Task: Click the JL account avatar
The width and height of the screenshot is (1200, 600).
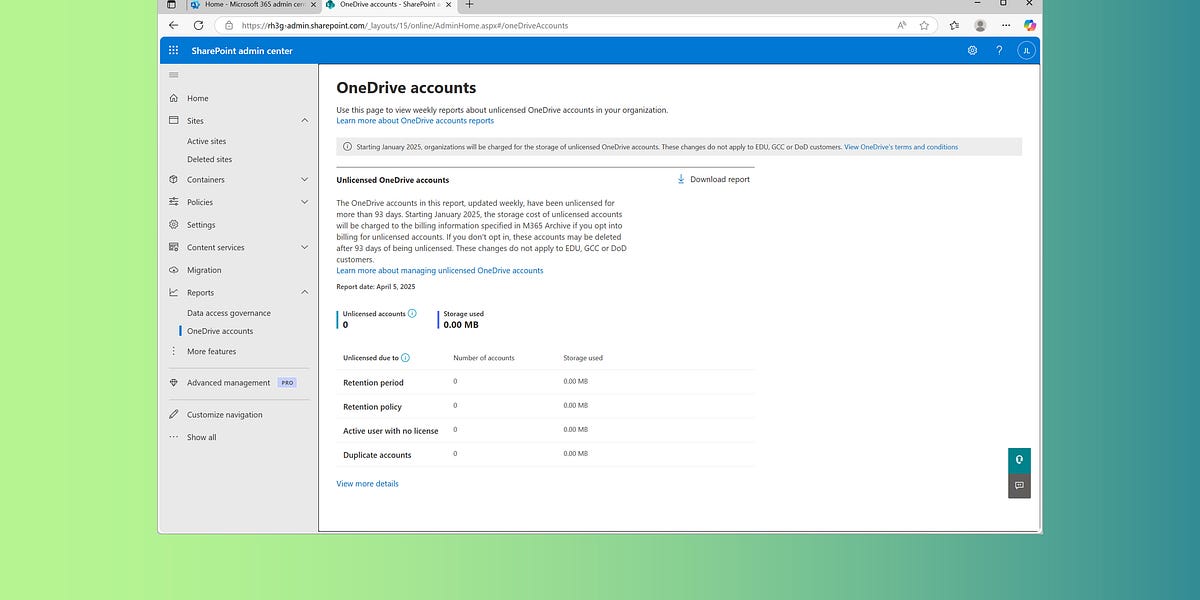Action: (1025, 49)
